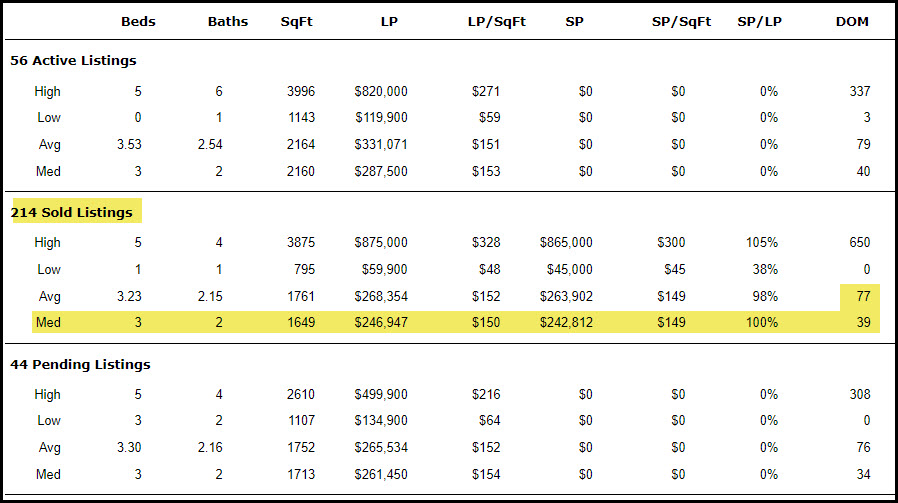
Task: Select the $261,450 pending median list price
Action: coord(380,474)
